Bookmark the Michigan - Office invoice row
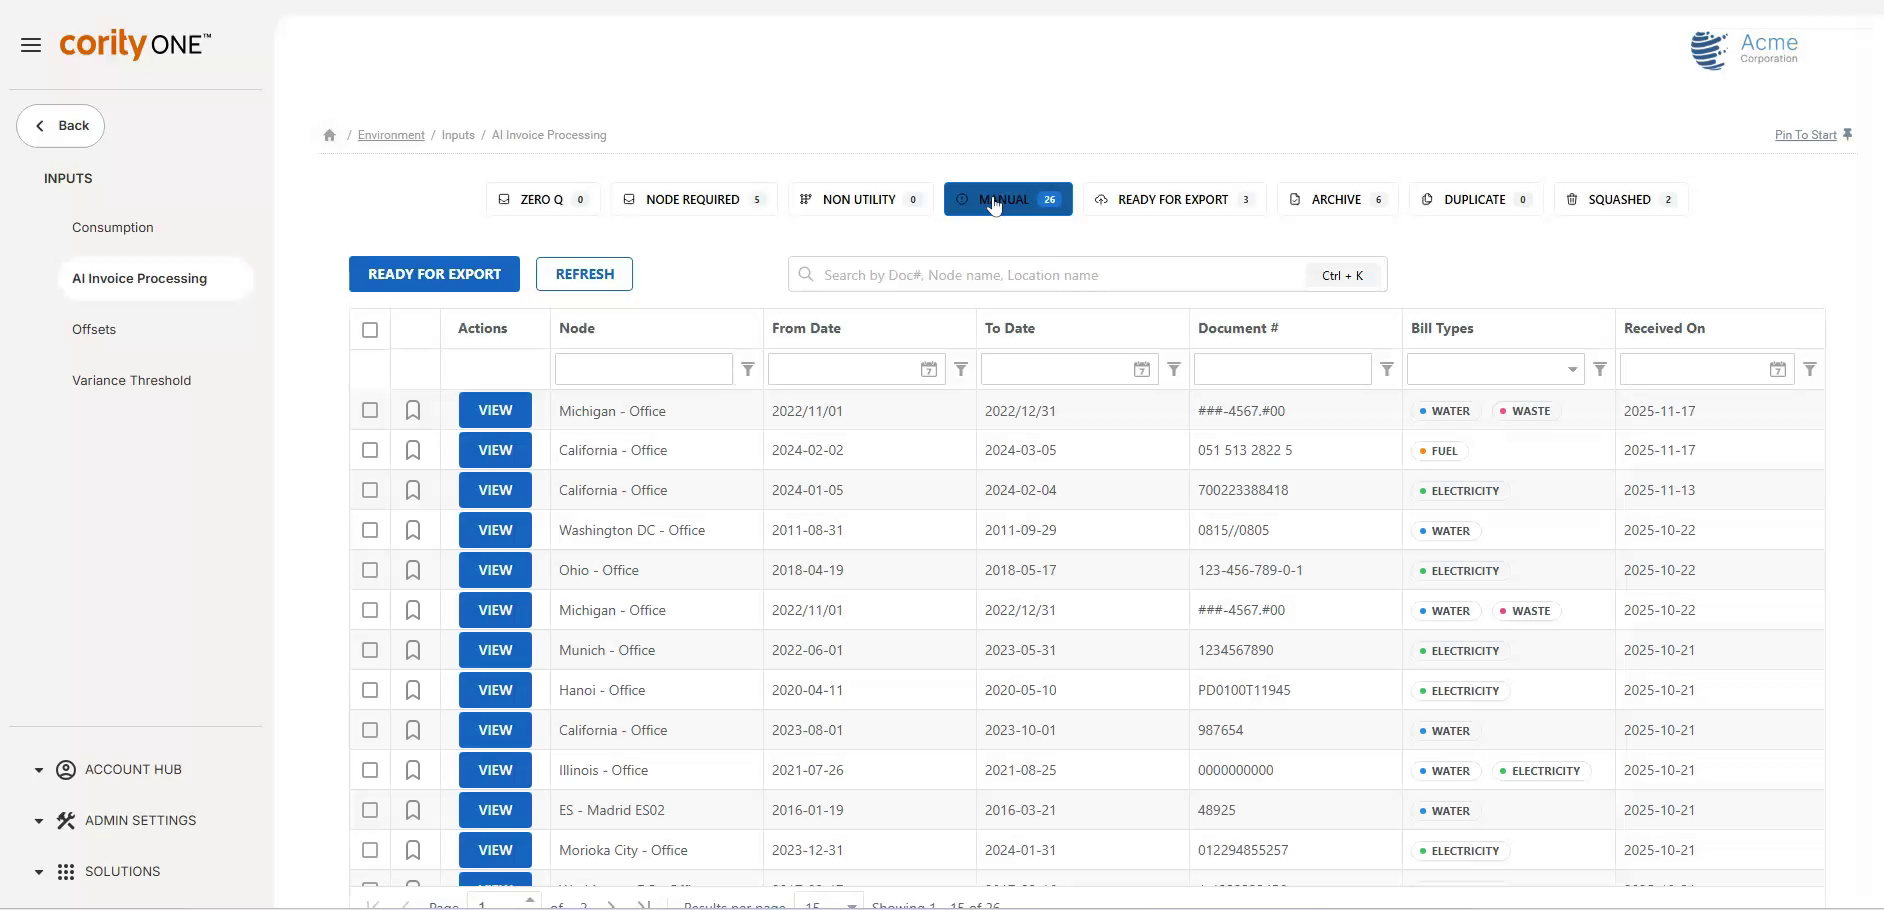This screenshot has height=910, width=1884. coord(413,410)
